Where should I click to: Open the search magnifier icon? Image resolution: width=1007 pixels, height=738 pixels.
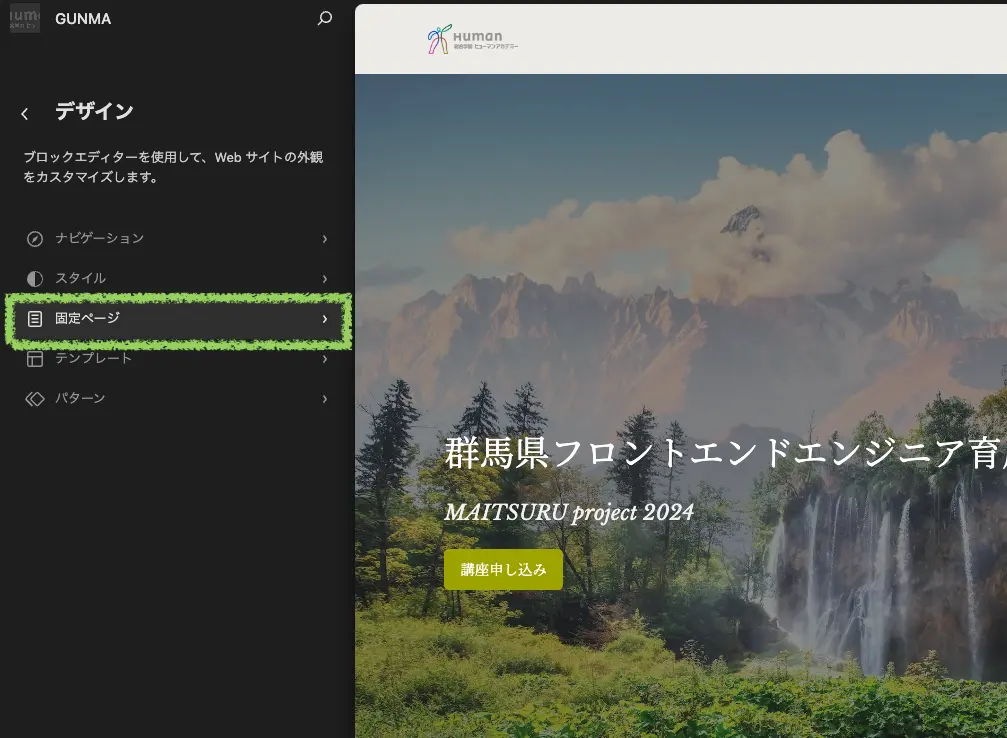(x=324, y=18)
